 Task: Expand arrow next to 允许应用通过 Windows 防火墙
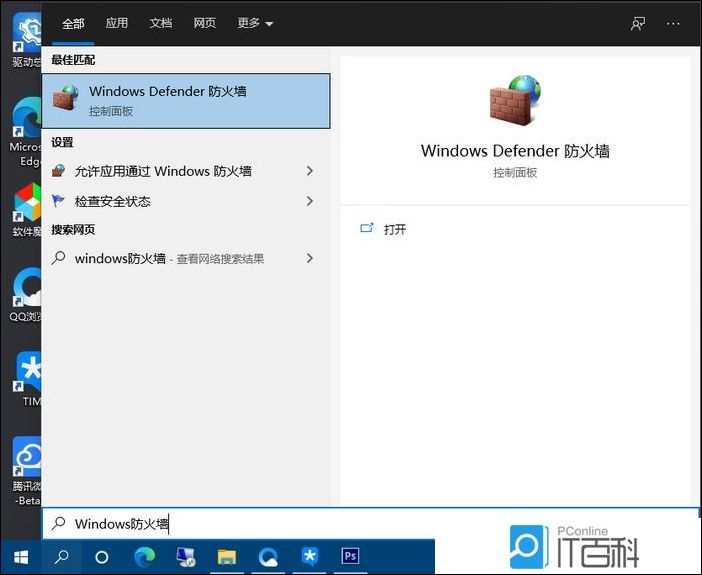[x=310, y=171]
